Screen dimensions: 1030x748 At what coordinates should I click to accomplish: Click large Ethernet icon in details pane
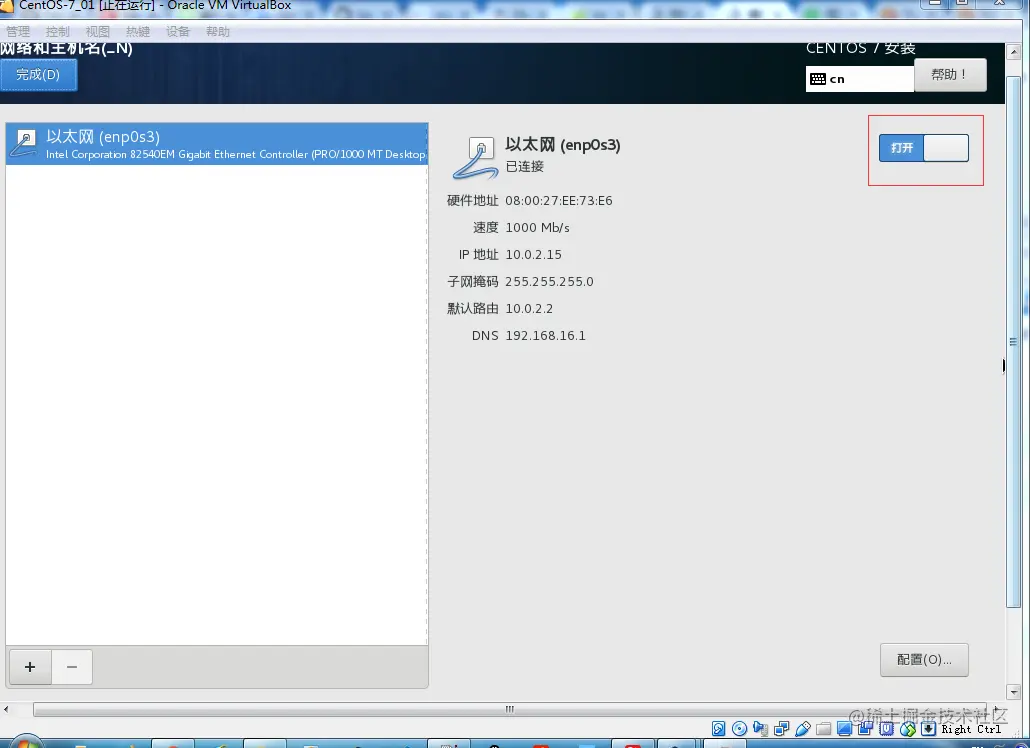click(x=476, y=158)
